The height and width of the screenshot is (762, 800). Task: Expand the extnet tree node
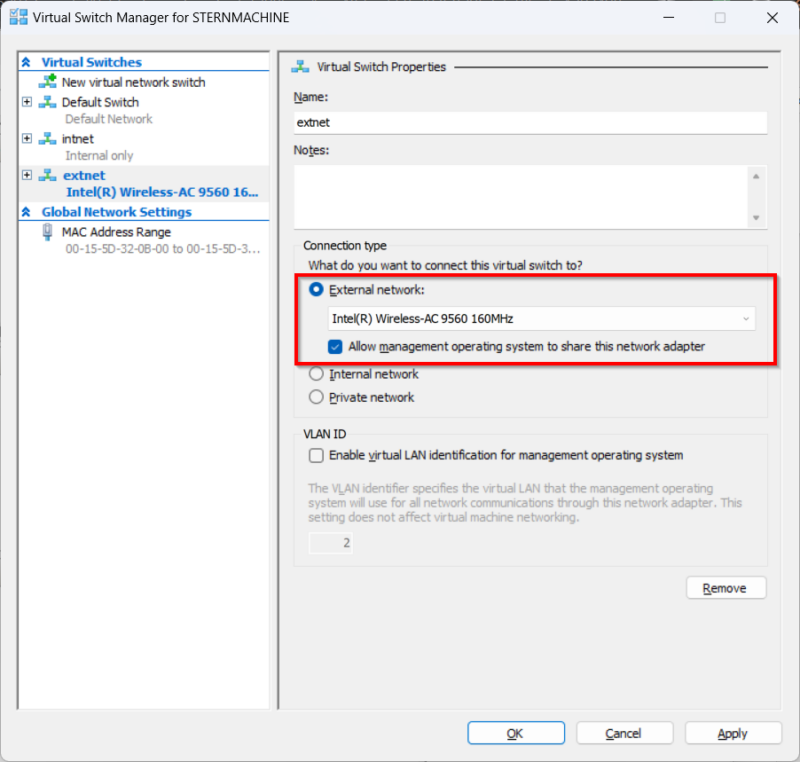point(27,175)
